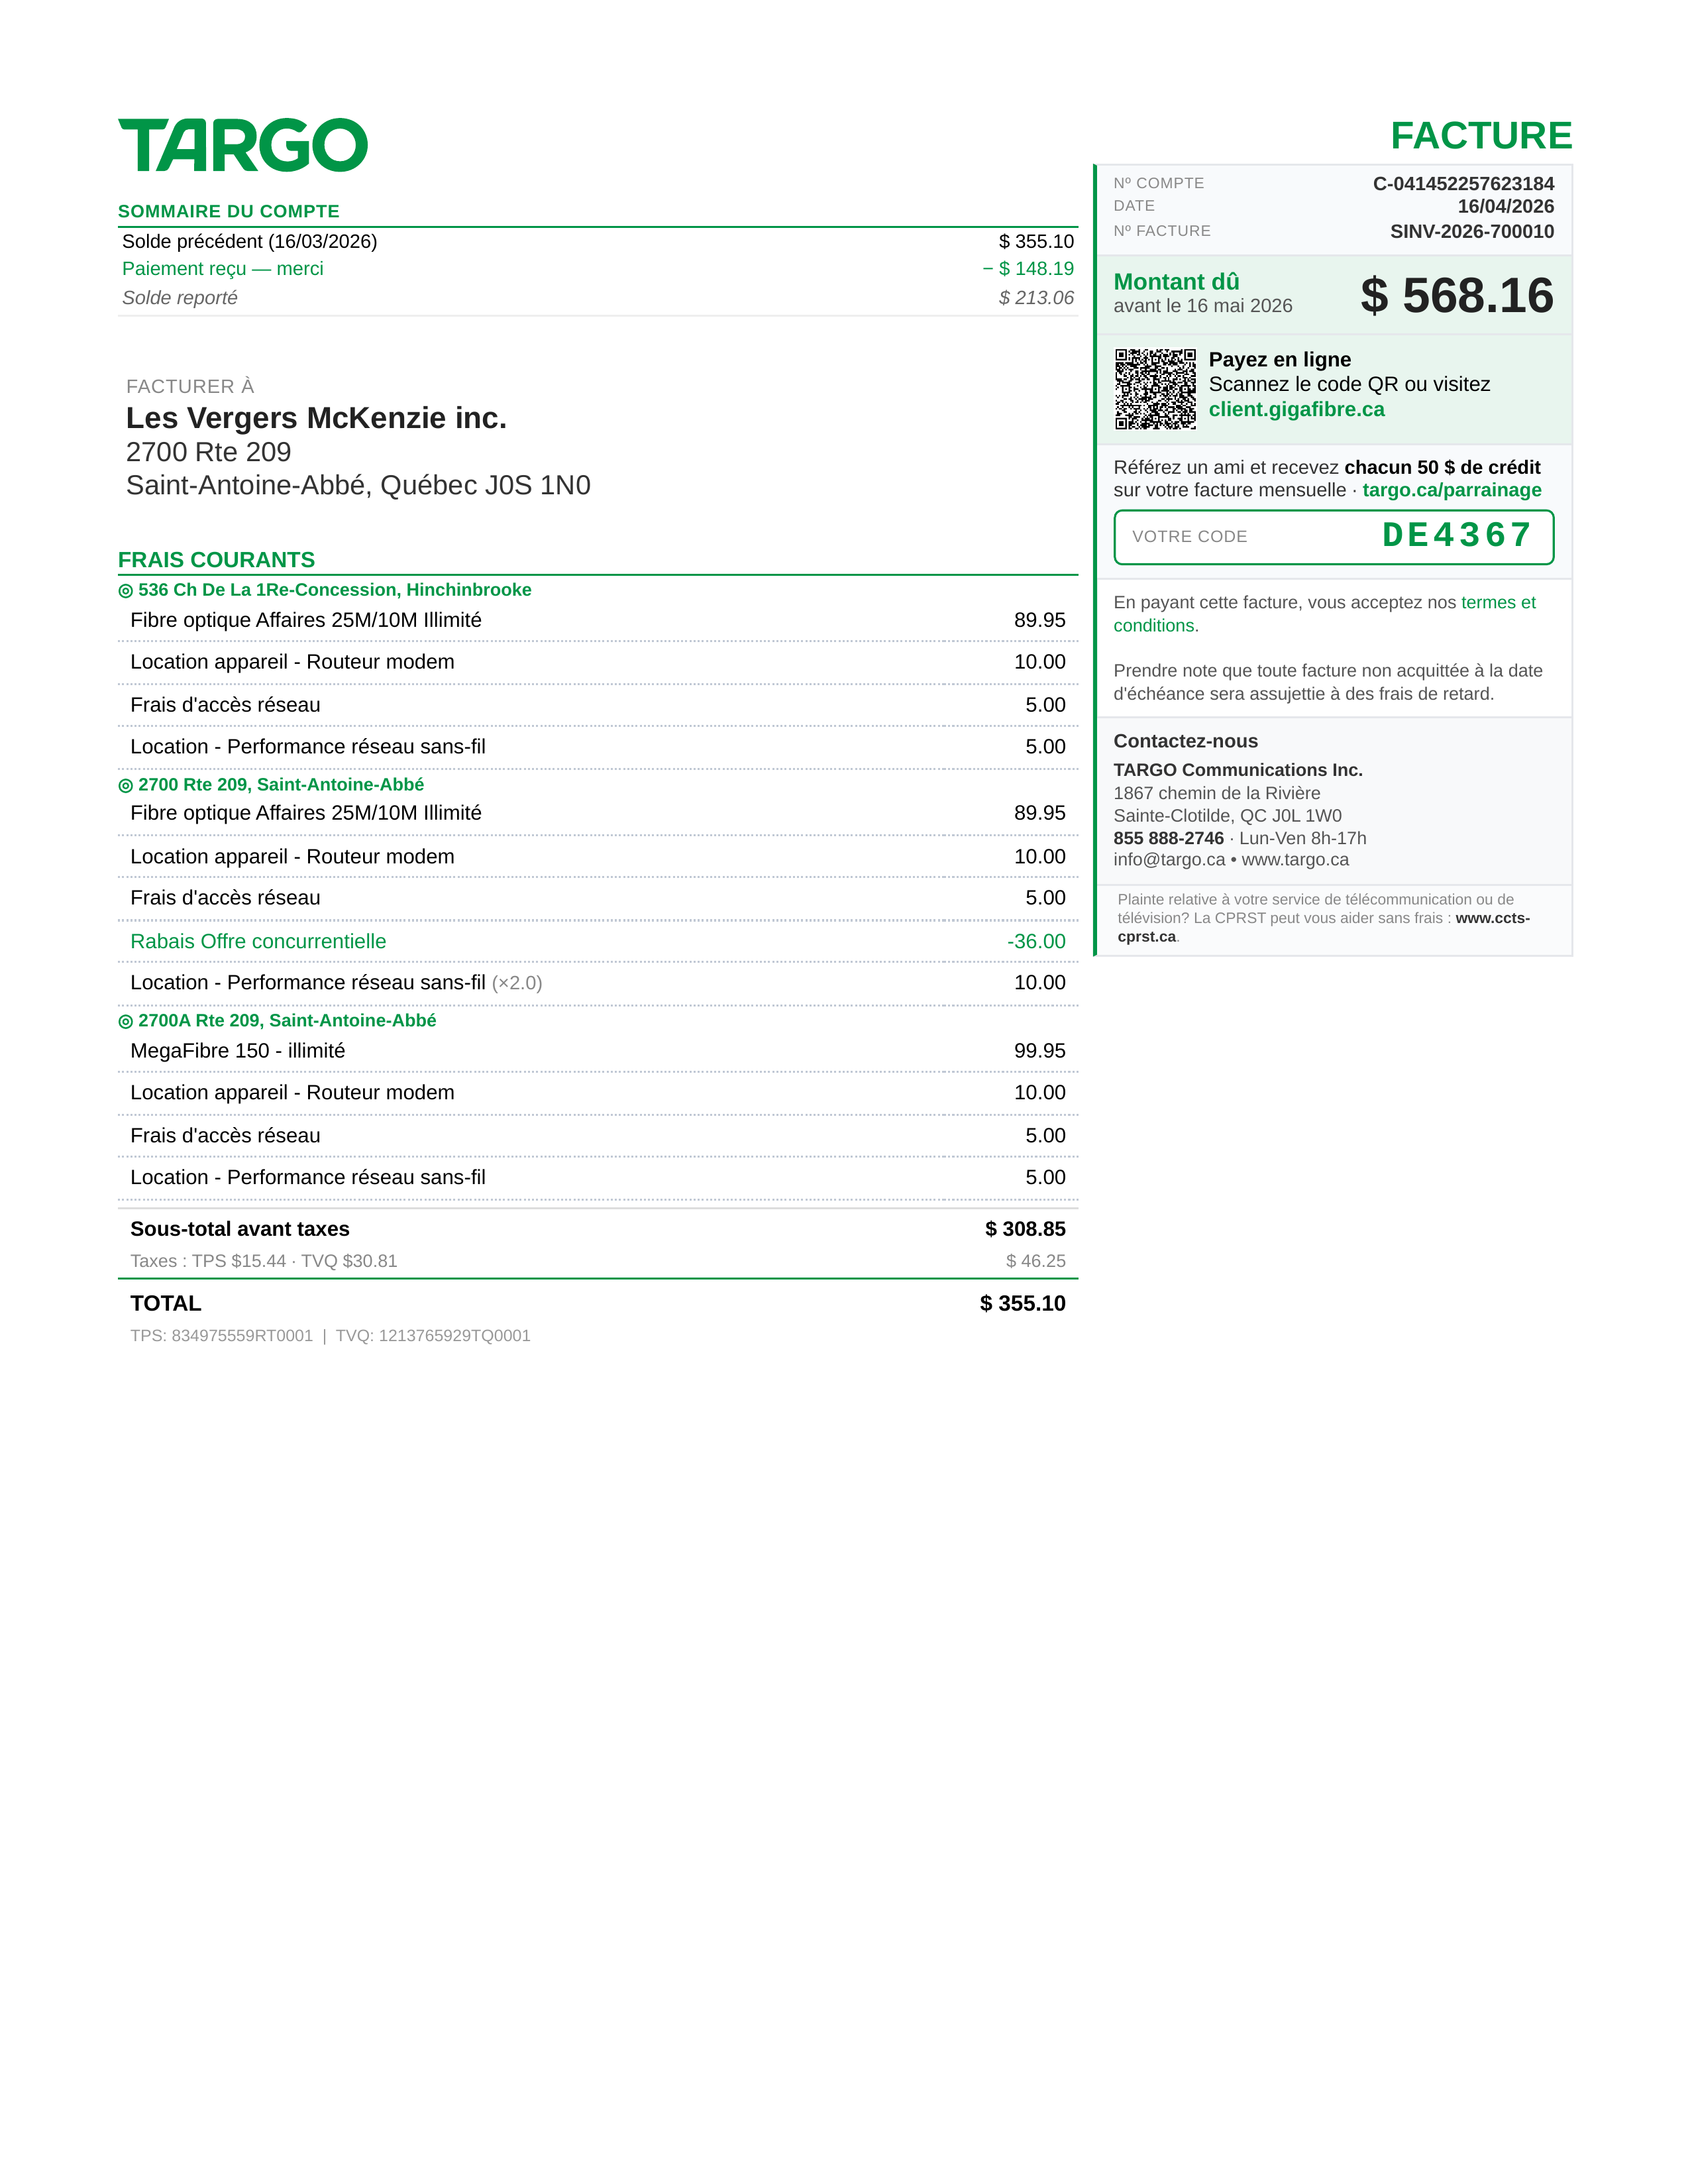Open the client.gigafibre.ca link
The width and height of the screenshot is (1692, 2184).
pyautogui.click(x=1296, y=409)
